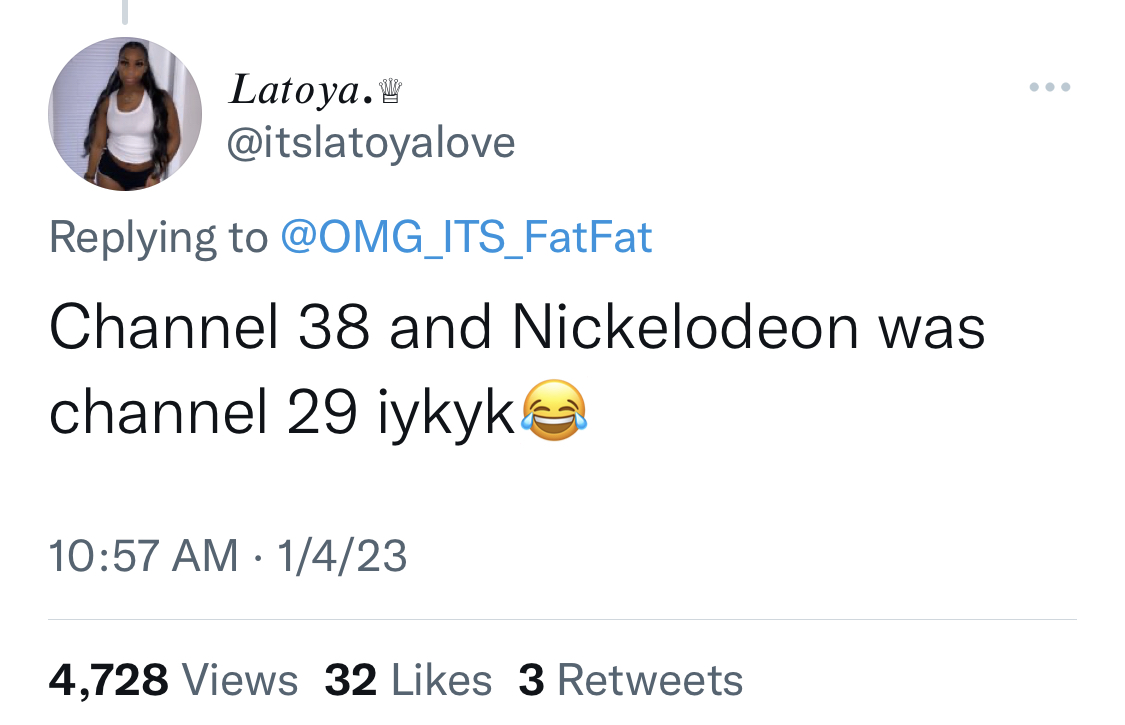1125x725 pixels.
Task: Select the tweet line 'Channel 38 and Nickelodeon was'
Action: coord(517,327)
